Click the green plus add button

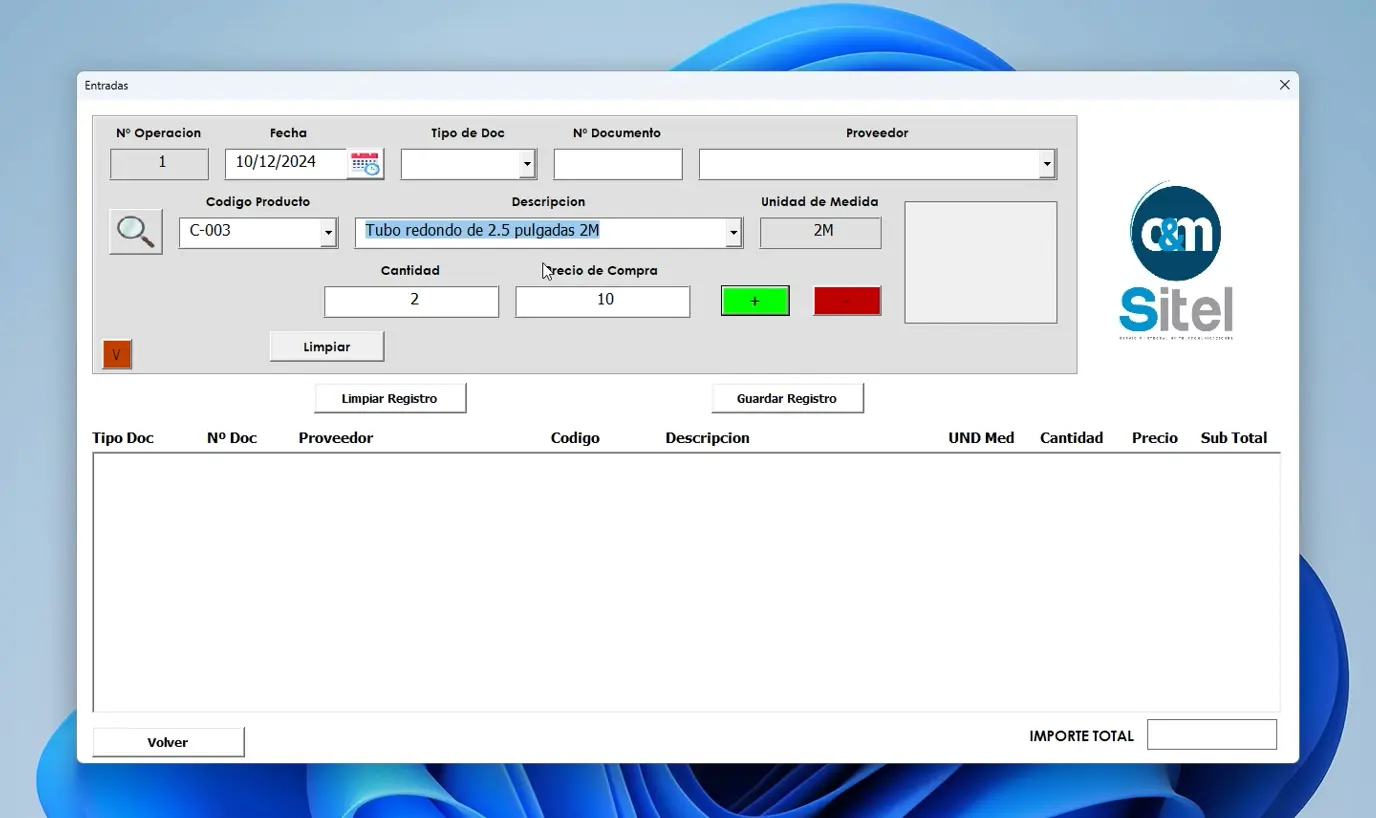point(755,301)
